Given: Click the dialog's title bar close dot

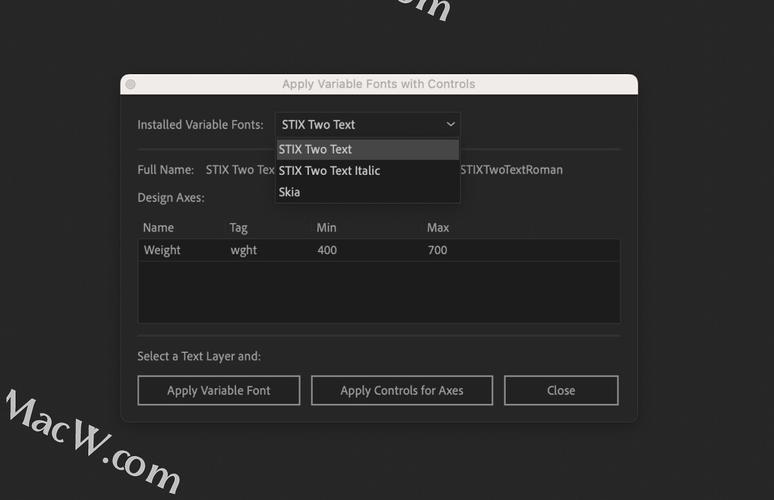Looking at the screenshot, I should pyautogui.click(x=131, y=84).
